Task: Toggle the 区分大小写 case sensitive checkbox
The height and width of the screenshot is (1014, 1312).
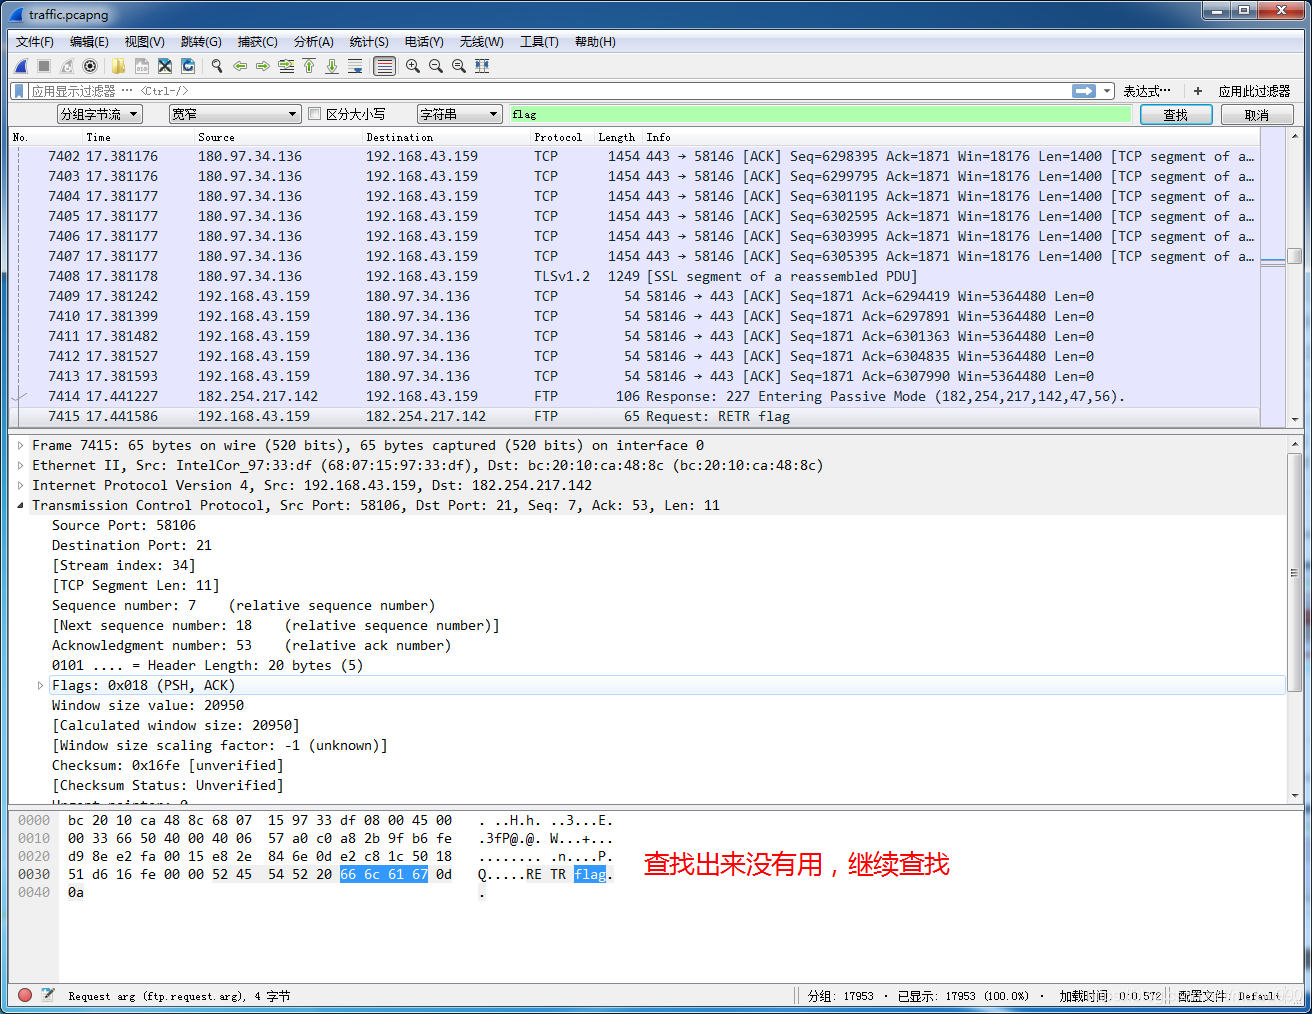Action: pos(315,114)
